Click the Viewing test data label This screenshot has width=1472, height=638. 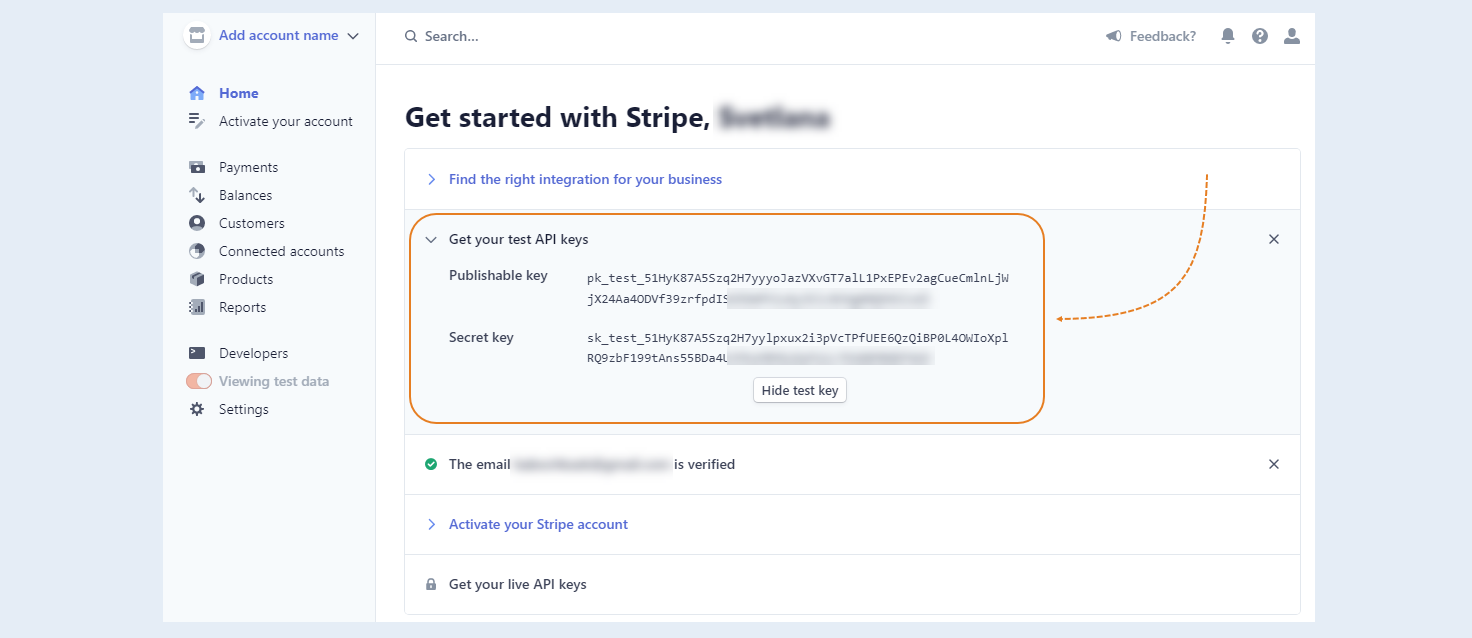pos(274,381)
